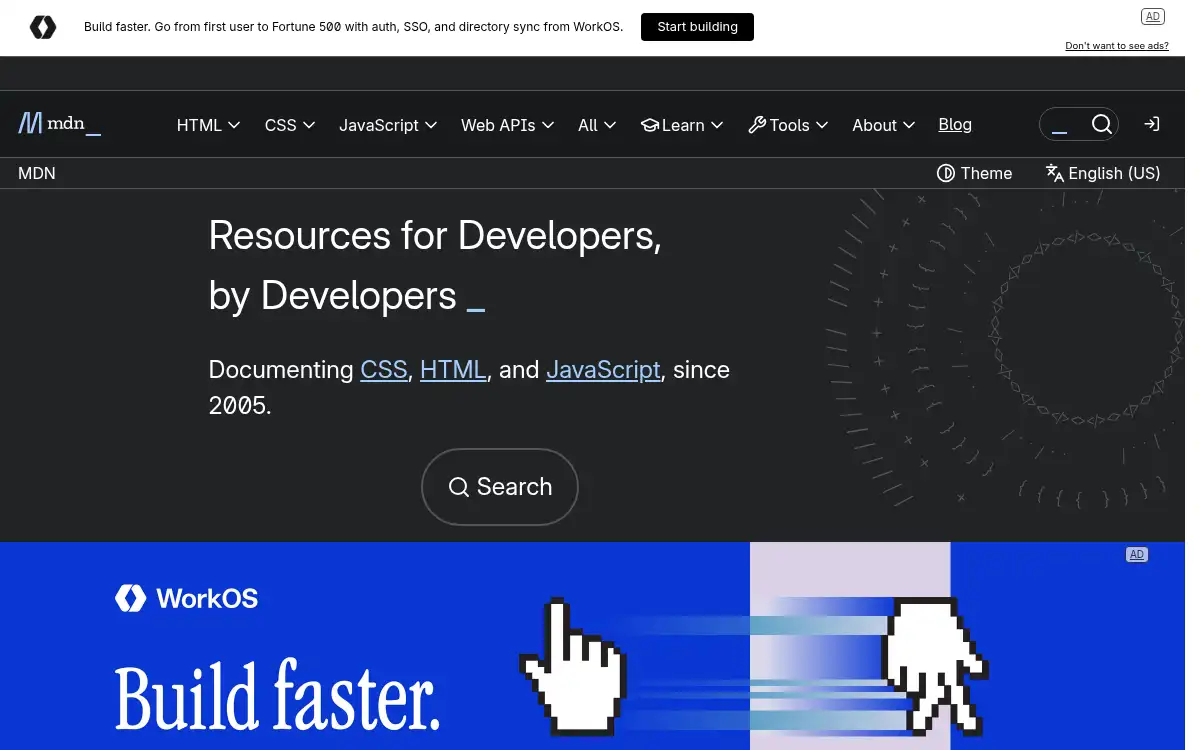Click the WorkOS logo in top ad
This screenshot has height=750, width=1200.
pyautogui.click(x=43, y=27)
